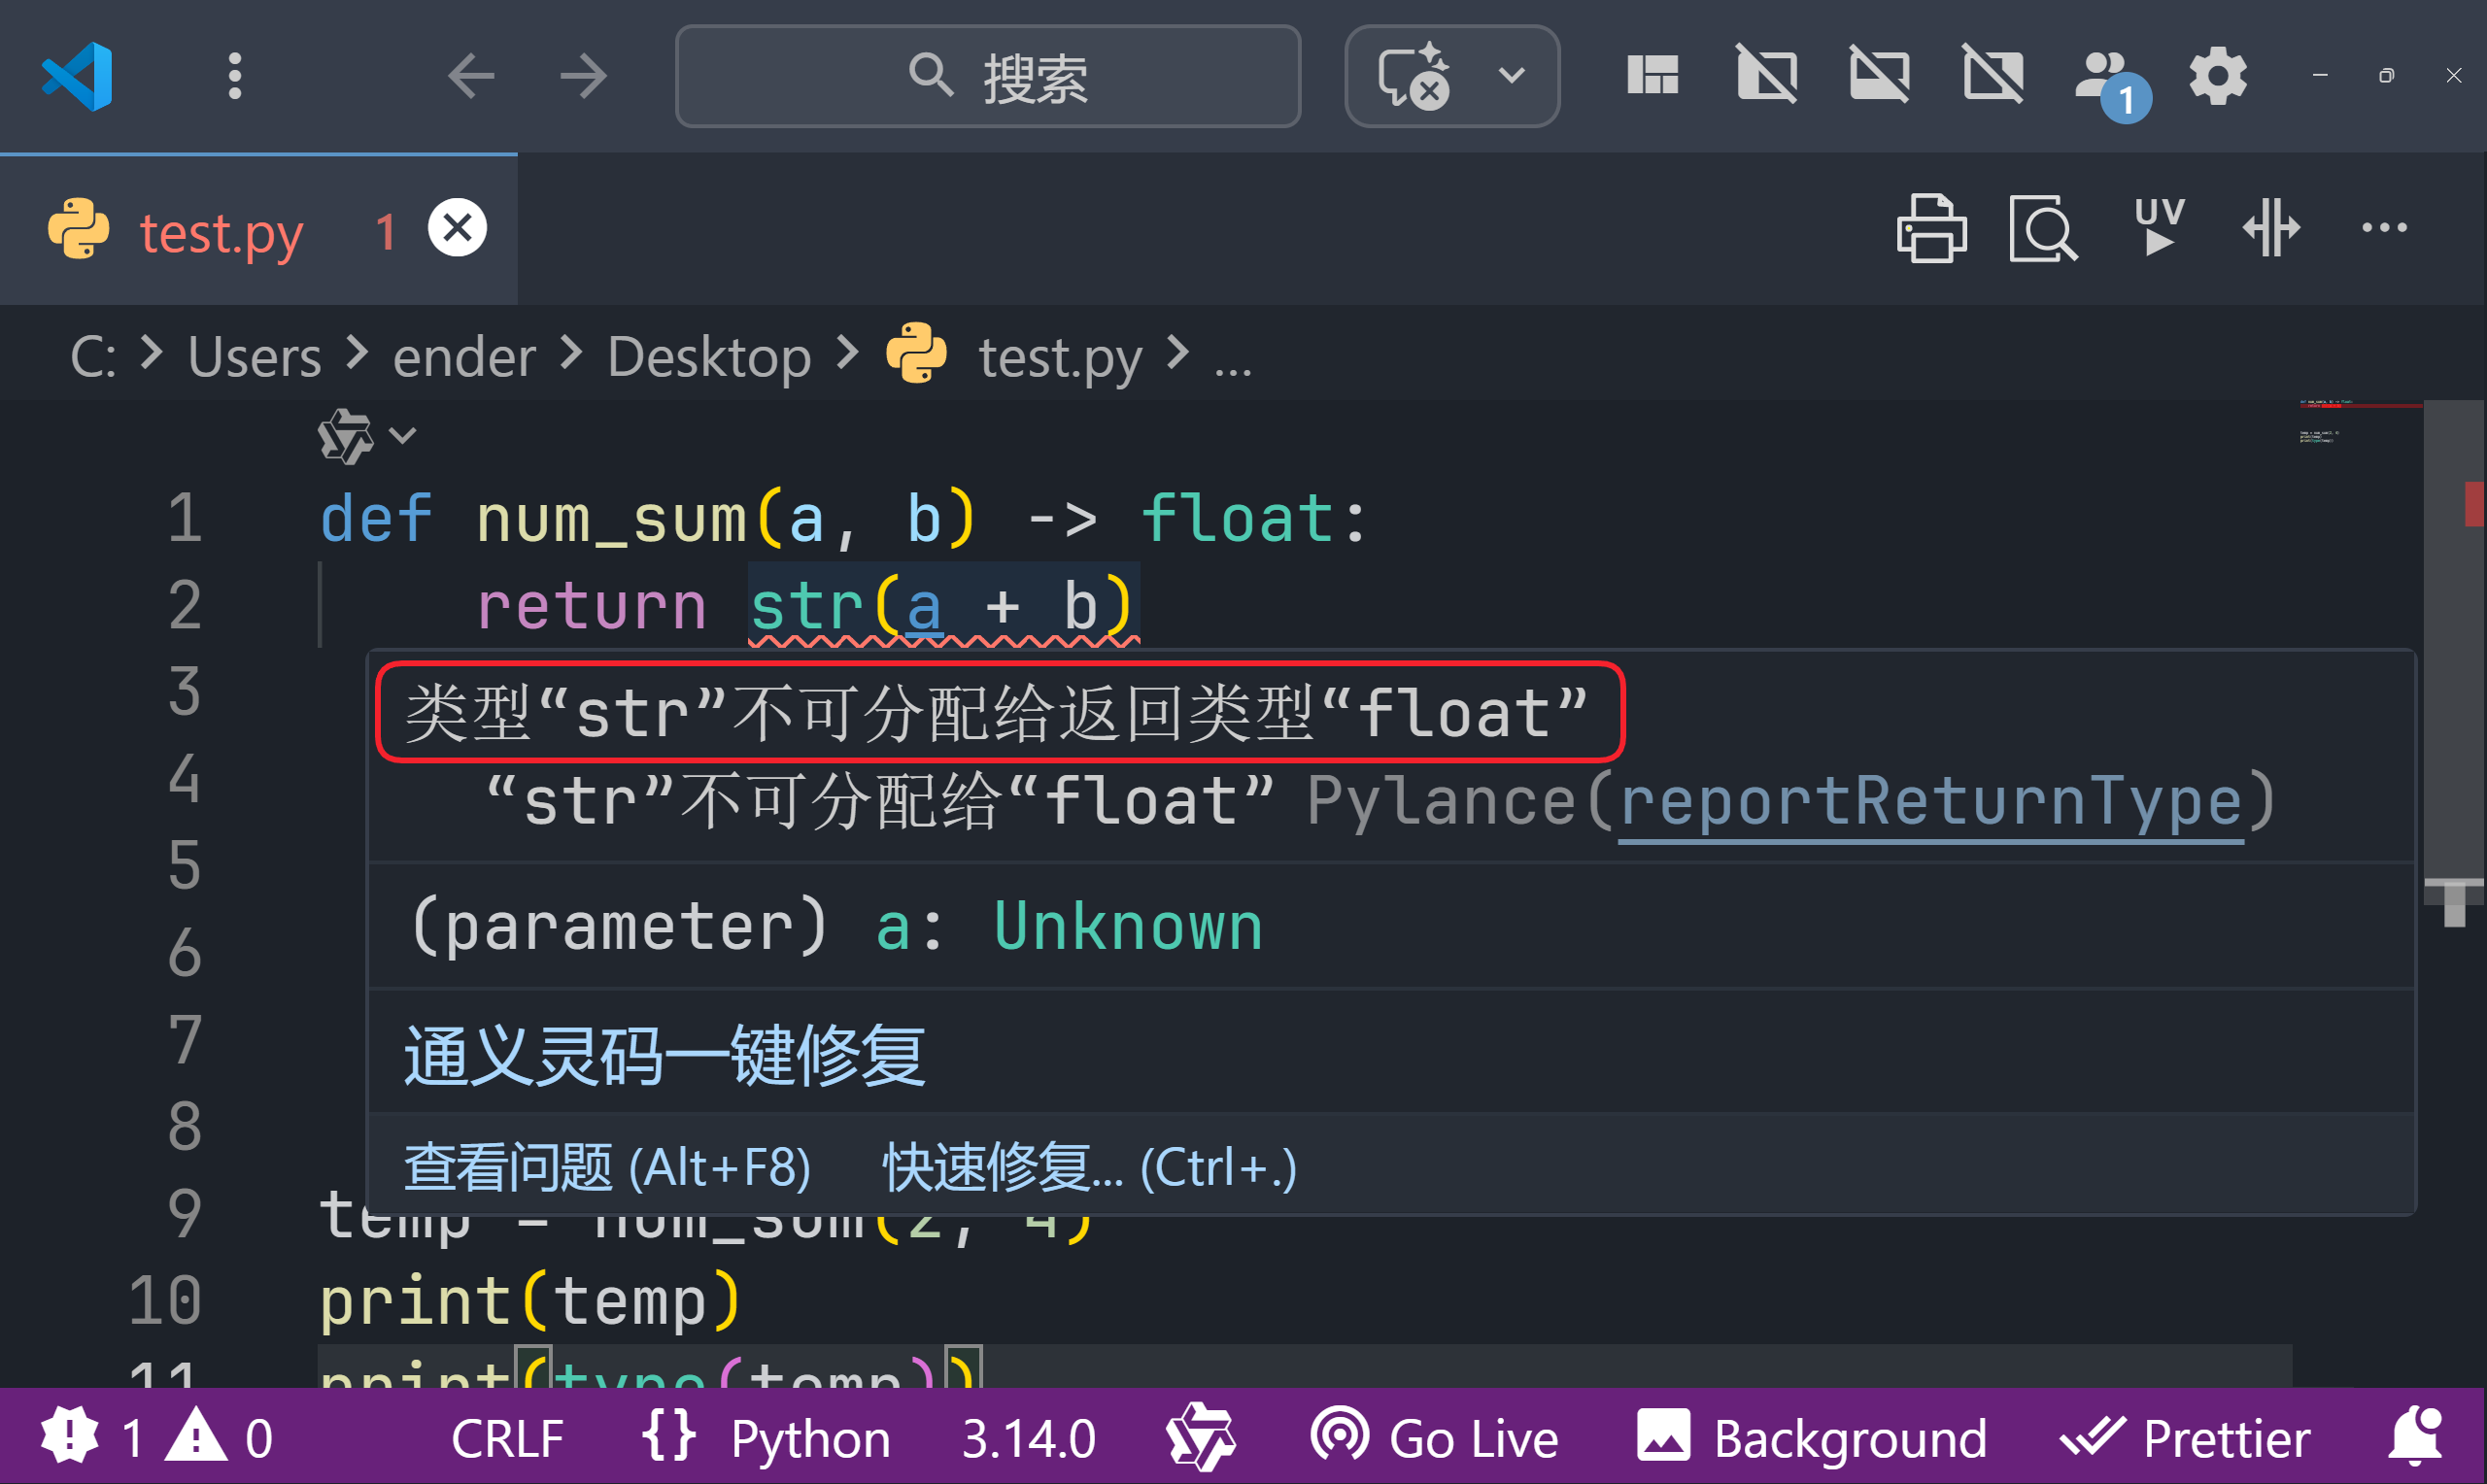Click the search document preview icon
The height and width of the screenshot is (1484, 2487).
click(x=2042, y=229)
